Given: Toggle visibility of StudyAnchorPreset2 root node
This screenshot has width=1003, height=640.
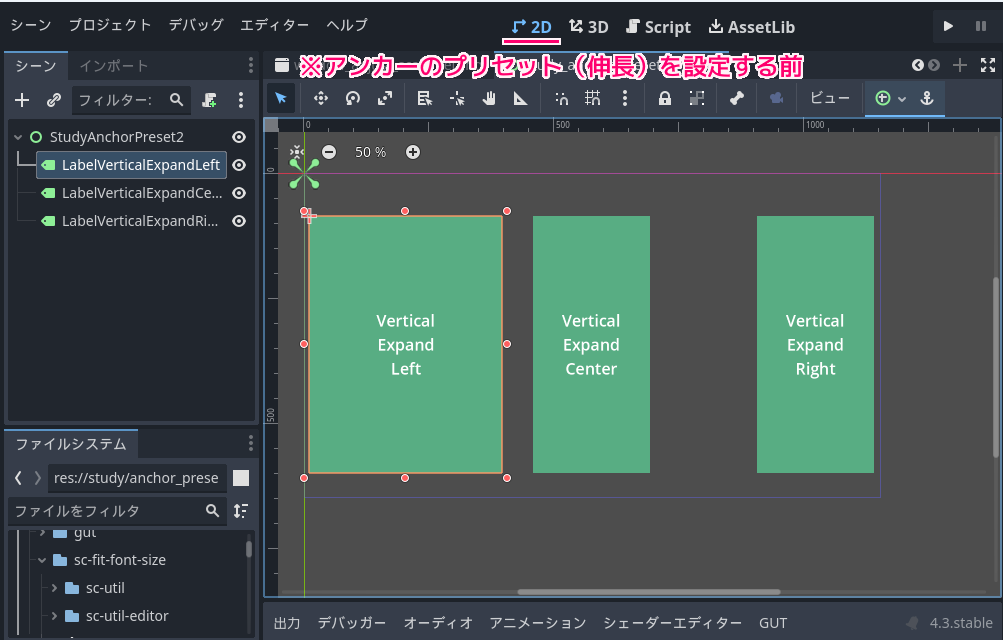Looking at the screenshot, I should 239,137.
